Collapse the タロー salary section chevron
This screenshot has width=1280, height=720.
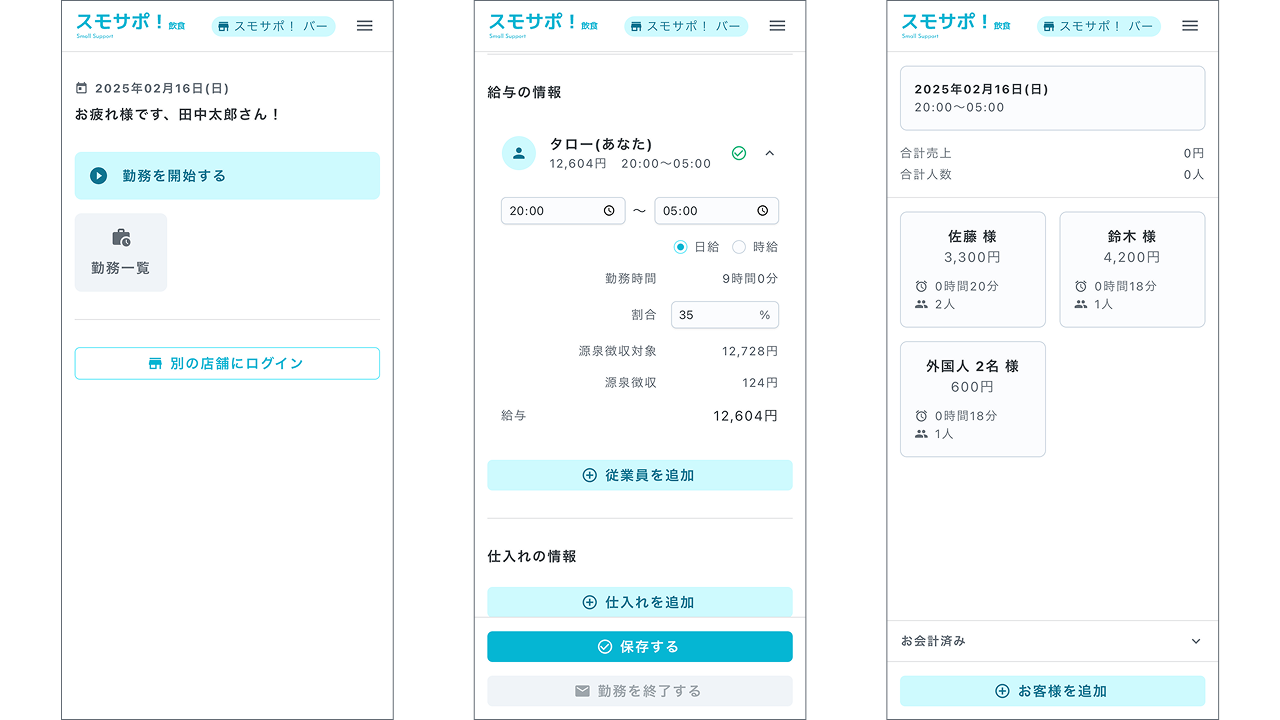click(769, 153)
